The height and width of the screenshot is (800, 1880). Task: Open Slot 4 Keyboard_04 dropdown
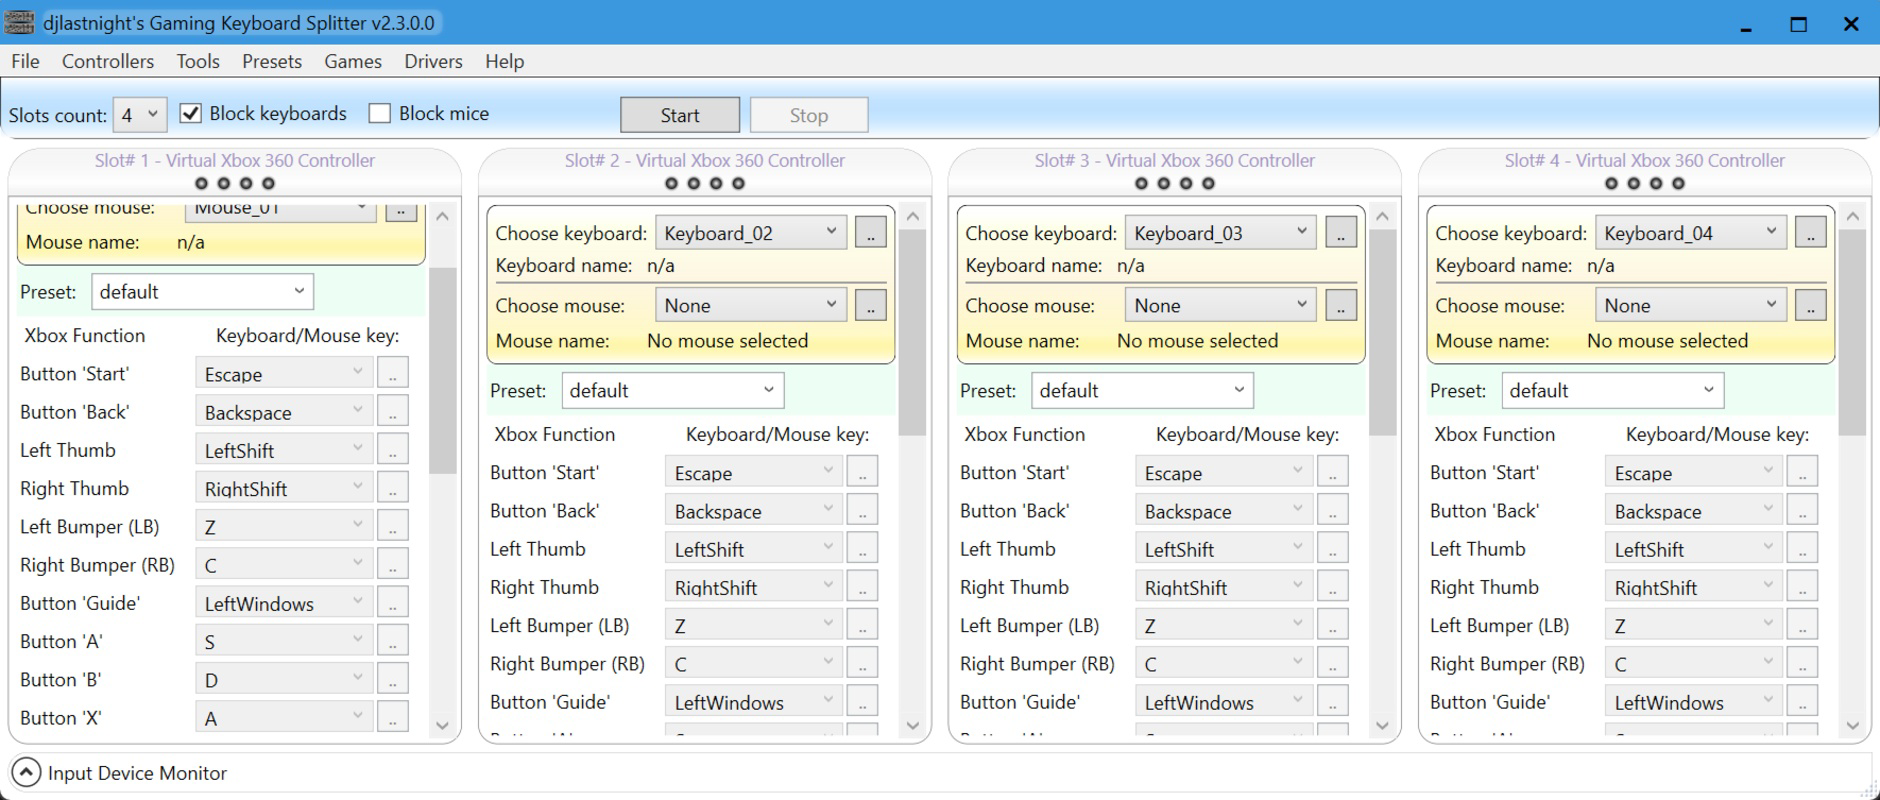pos(1690,233)
